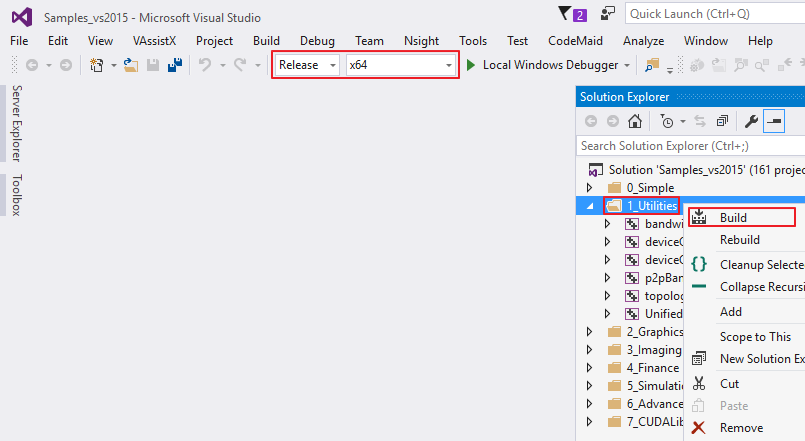Screen dimensions: 805x441
Task: Click Collapse All icon in Solution Explorer
Action: [722, 121]
